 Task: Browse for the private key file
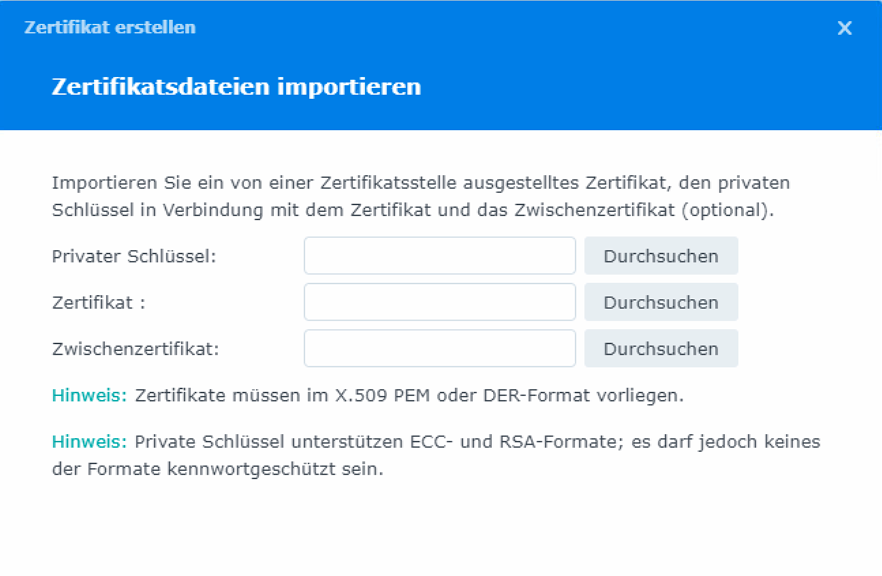[660, 256]
